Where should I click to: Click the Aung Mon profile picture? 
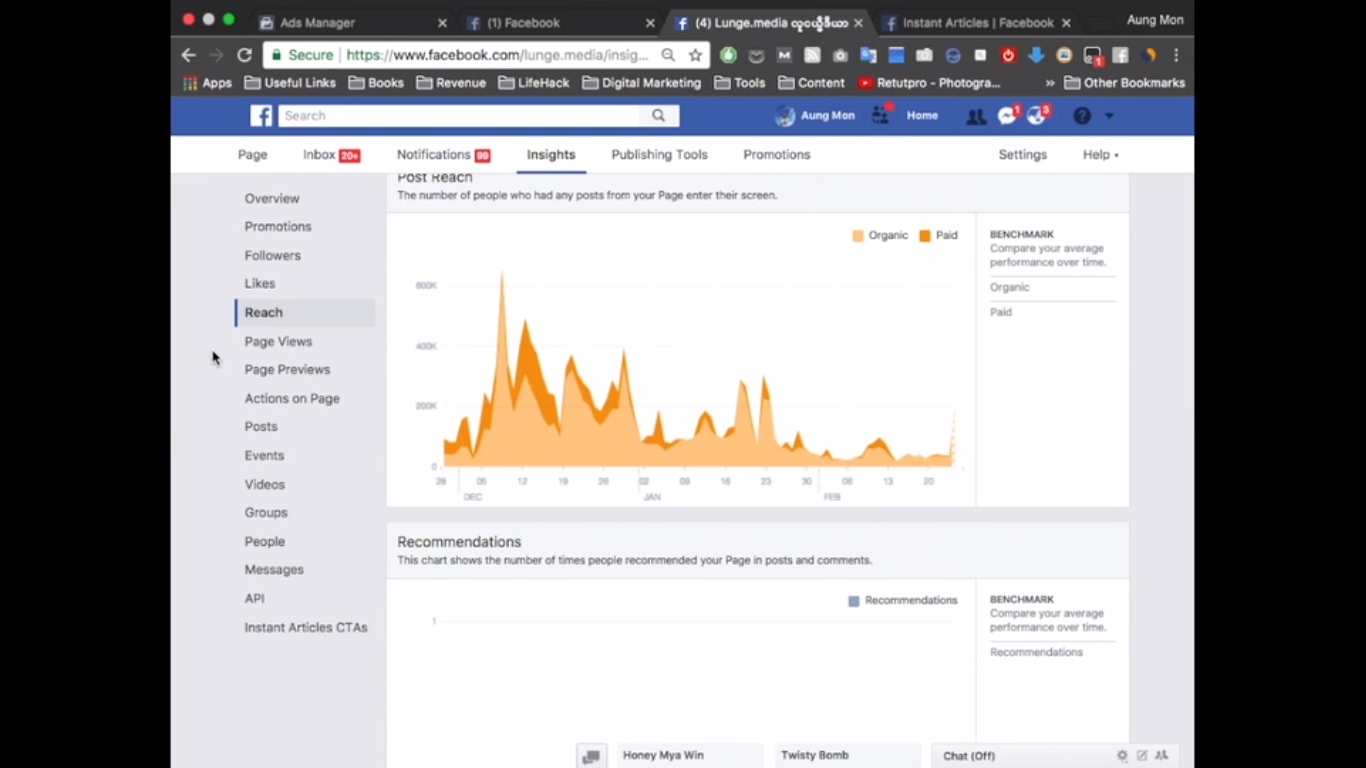pos(786,116)
